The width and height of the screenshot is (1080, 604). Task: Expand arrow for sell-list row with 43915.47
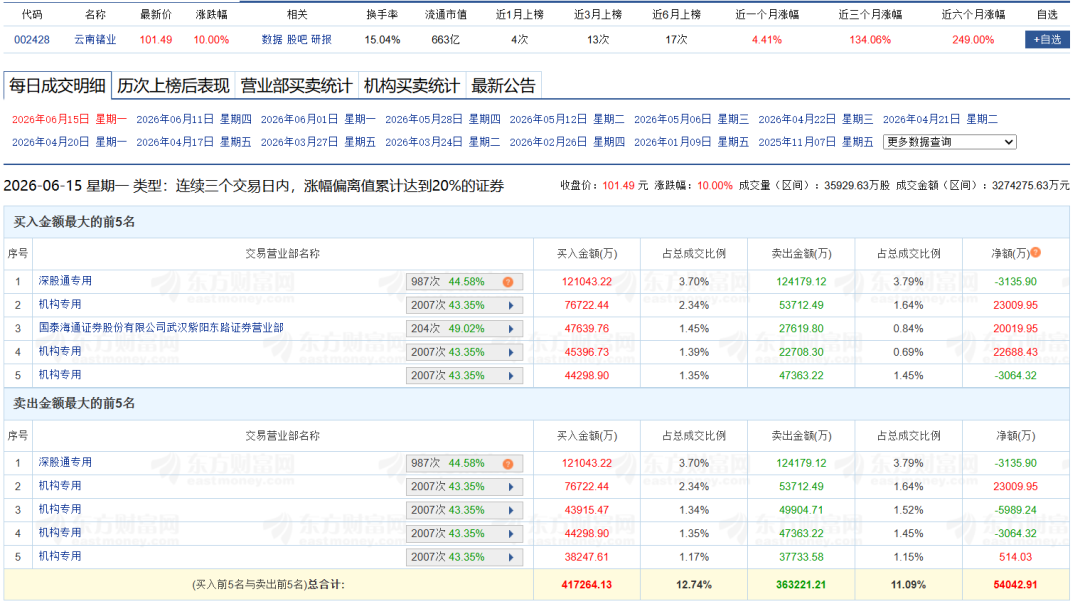pyautogui.click(x=511, y=510)
